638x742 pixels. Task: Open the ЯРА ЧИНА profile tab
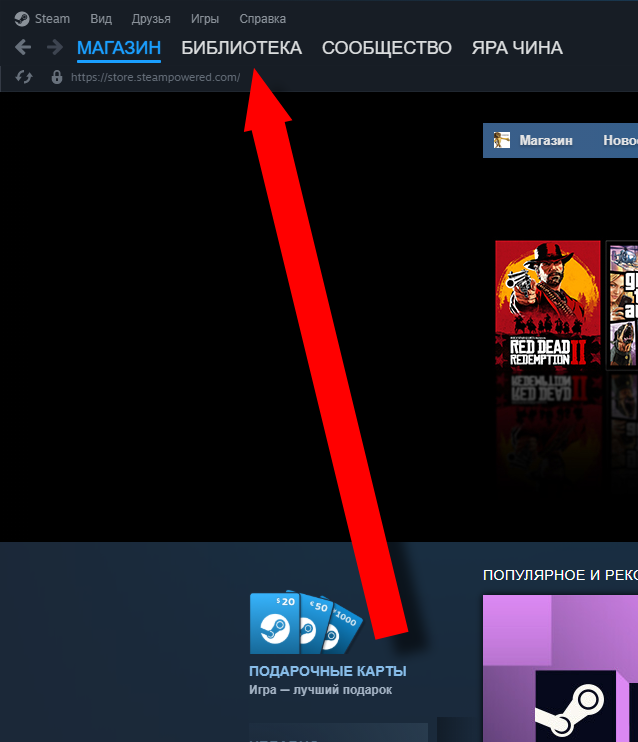(x=517, y=48)
